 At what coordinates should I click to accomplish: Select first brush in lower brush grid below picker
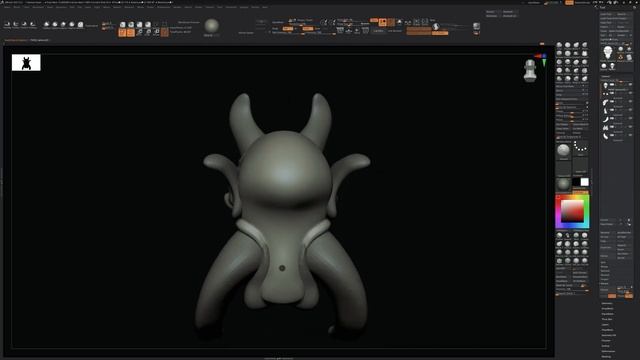coord(559,236)
